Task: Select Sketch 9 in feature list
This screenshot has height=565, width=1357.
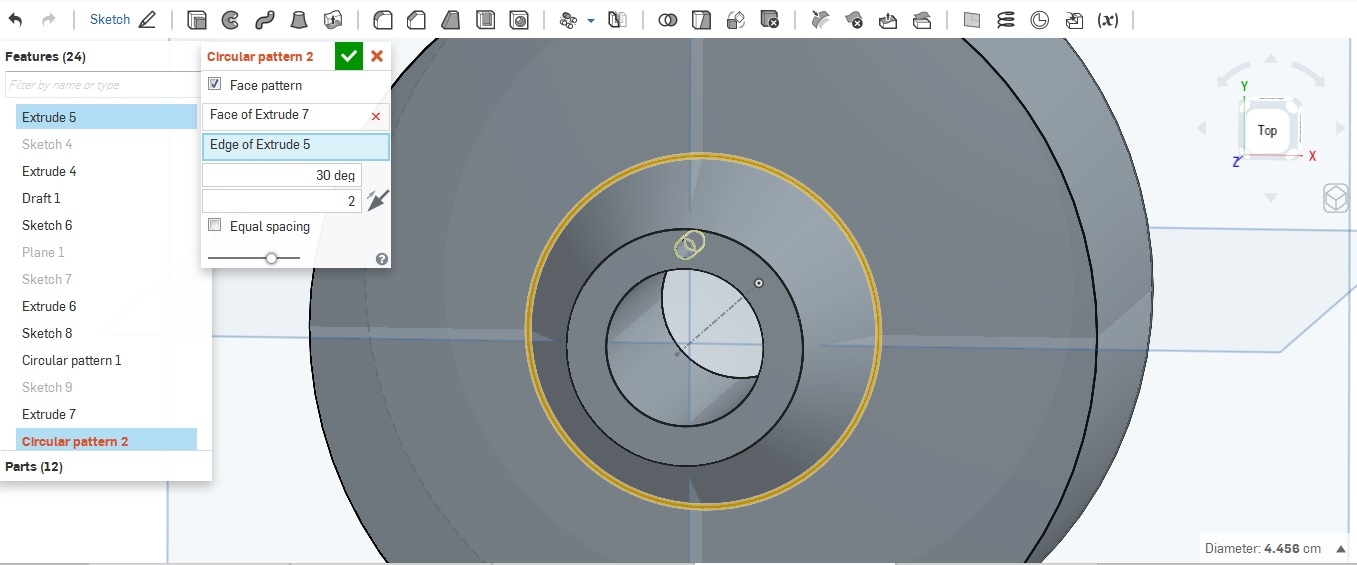Action: click(106, 387)
